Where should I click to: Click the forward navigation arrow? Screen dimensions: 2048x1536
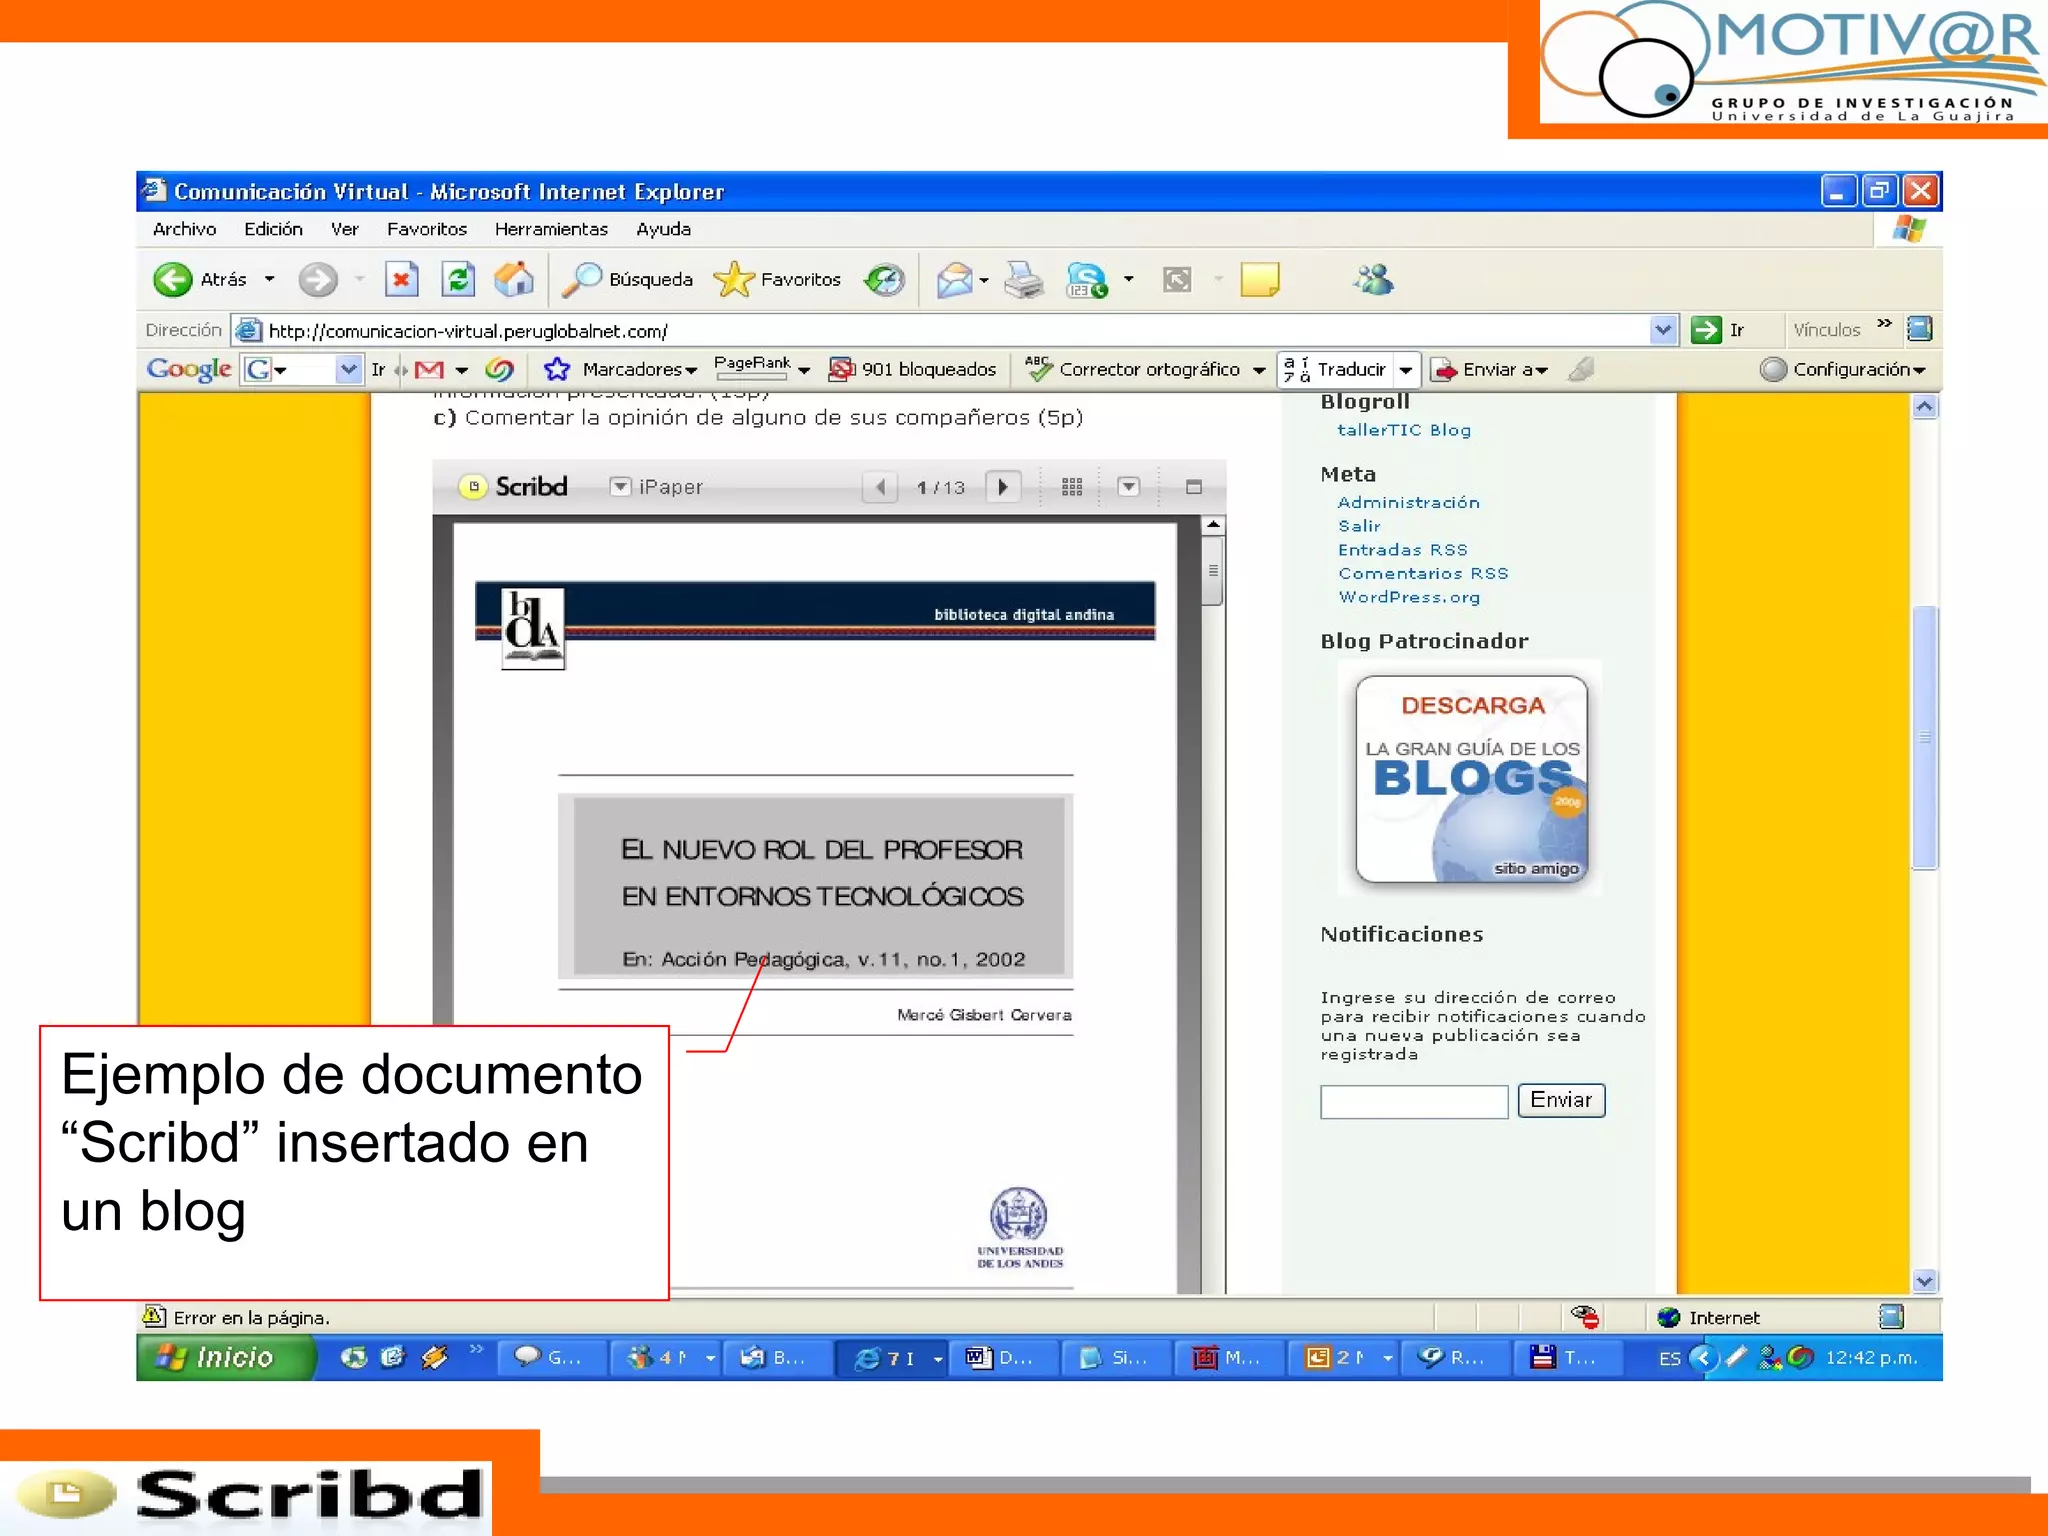click(318, 279)
